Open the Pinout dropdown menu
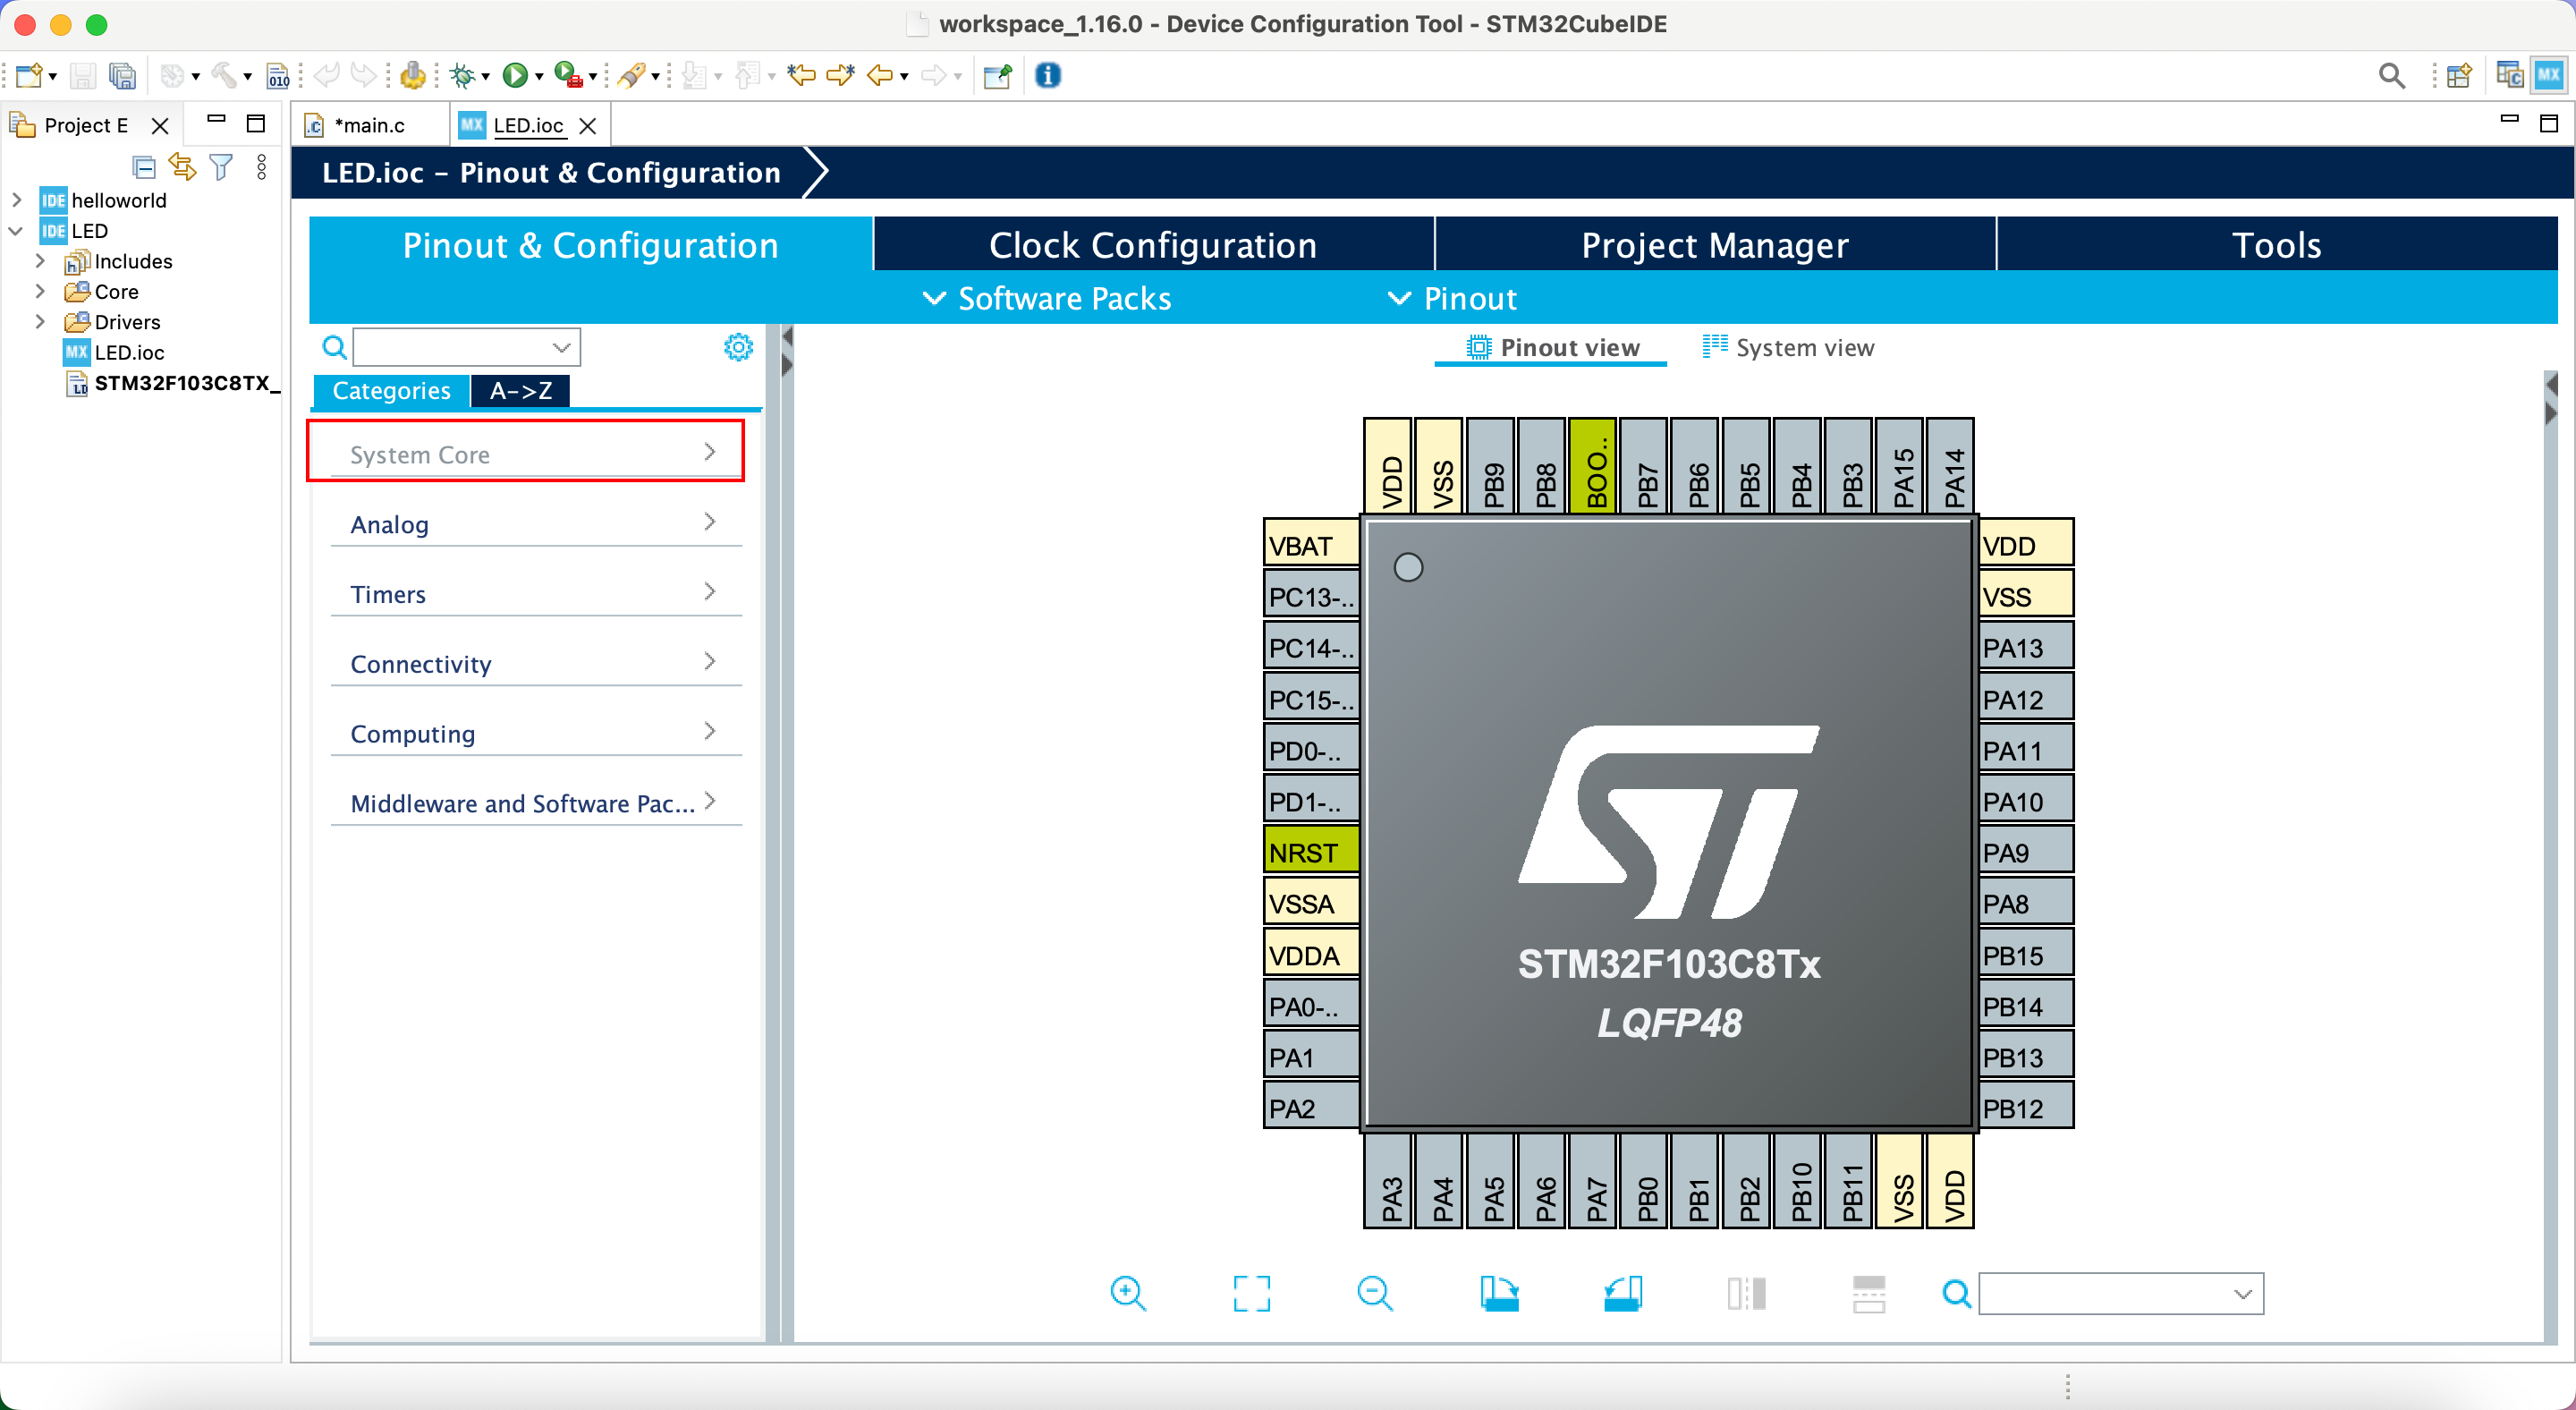This screenshot has width=2576, height=1410. (1453, 298)
